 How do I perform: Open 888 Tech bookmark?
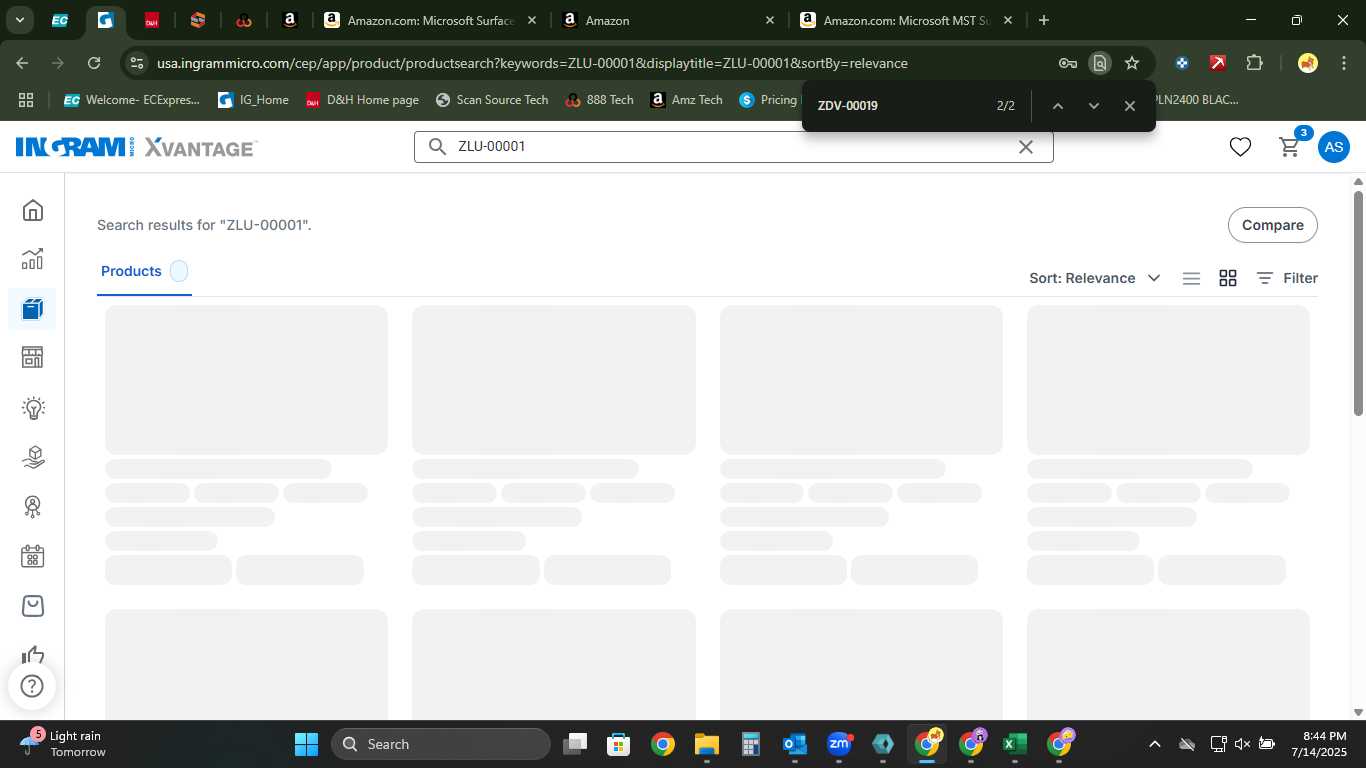[599, 100]
